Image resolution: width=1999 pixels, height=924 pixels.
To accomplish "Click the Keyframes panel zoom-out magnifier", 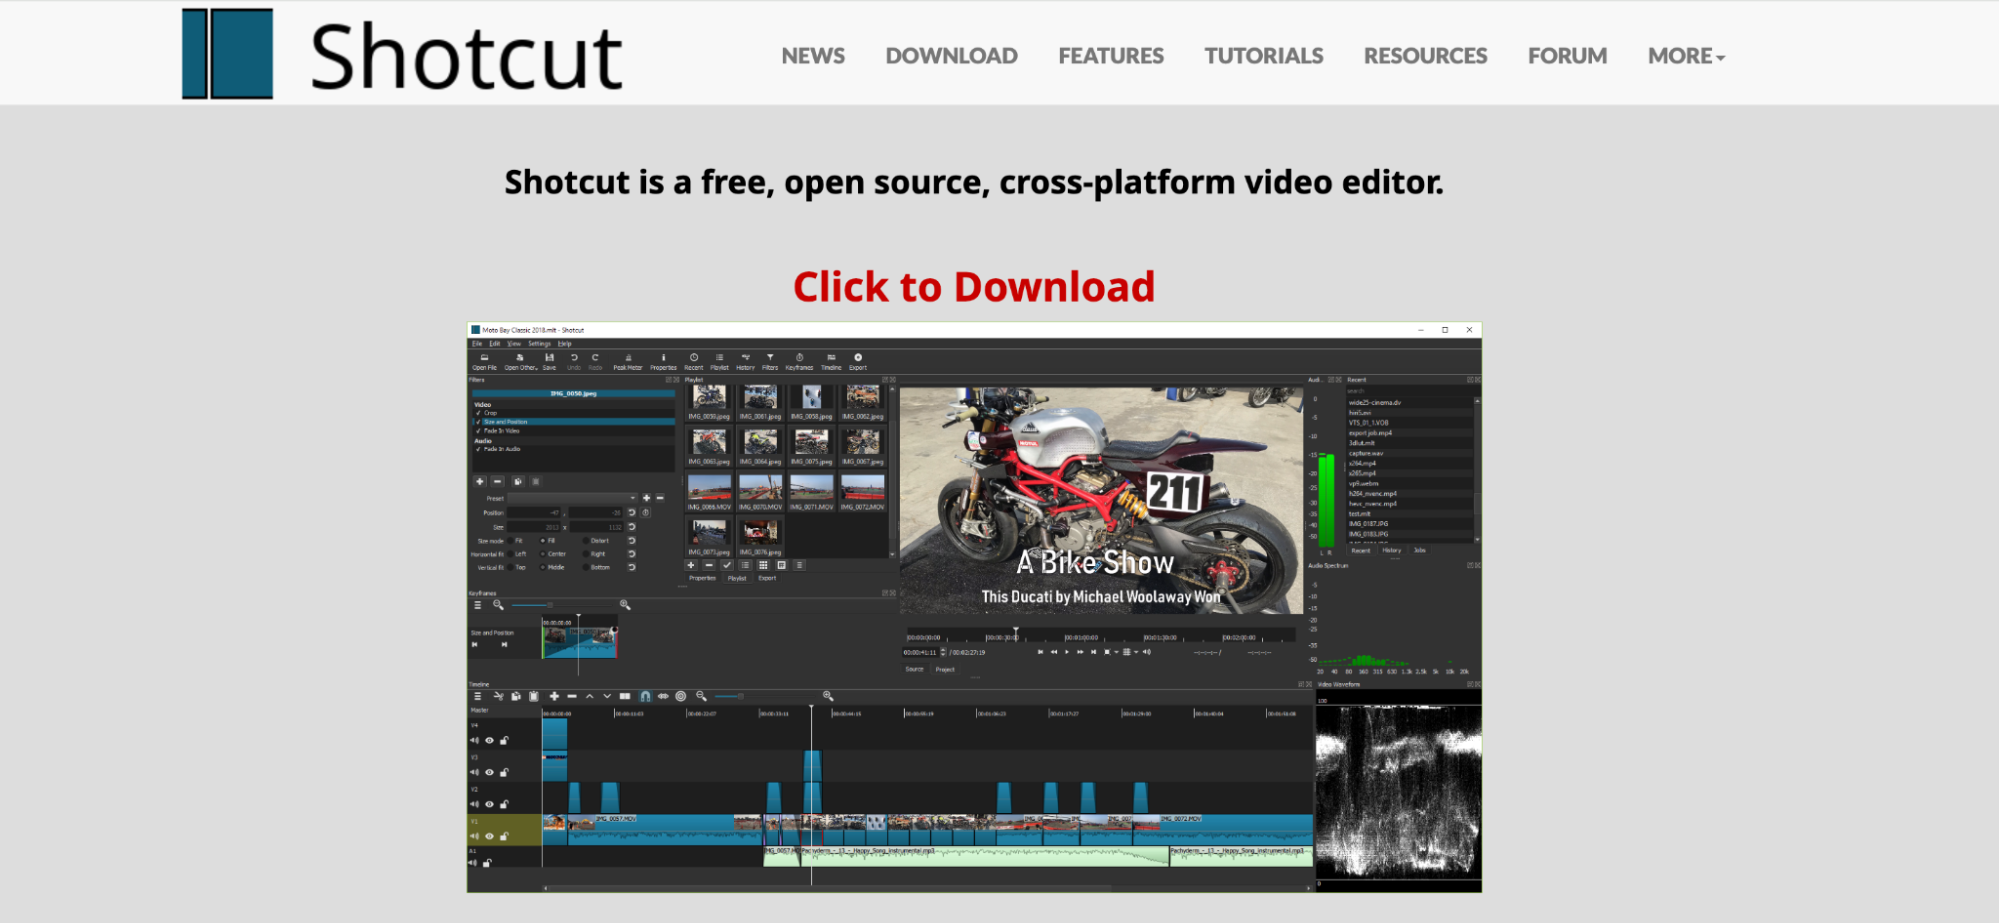I will (x=498, y=605).
